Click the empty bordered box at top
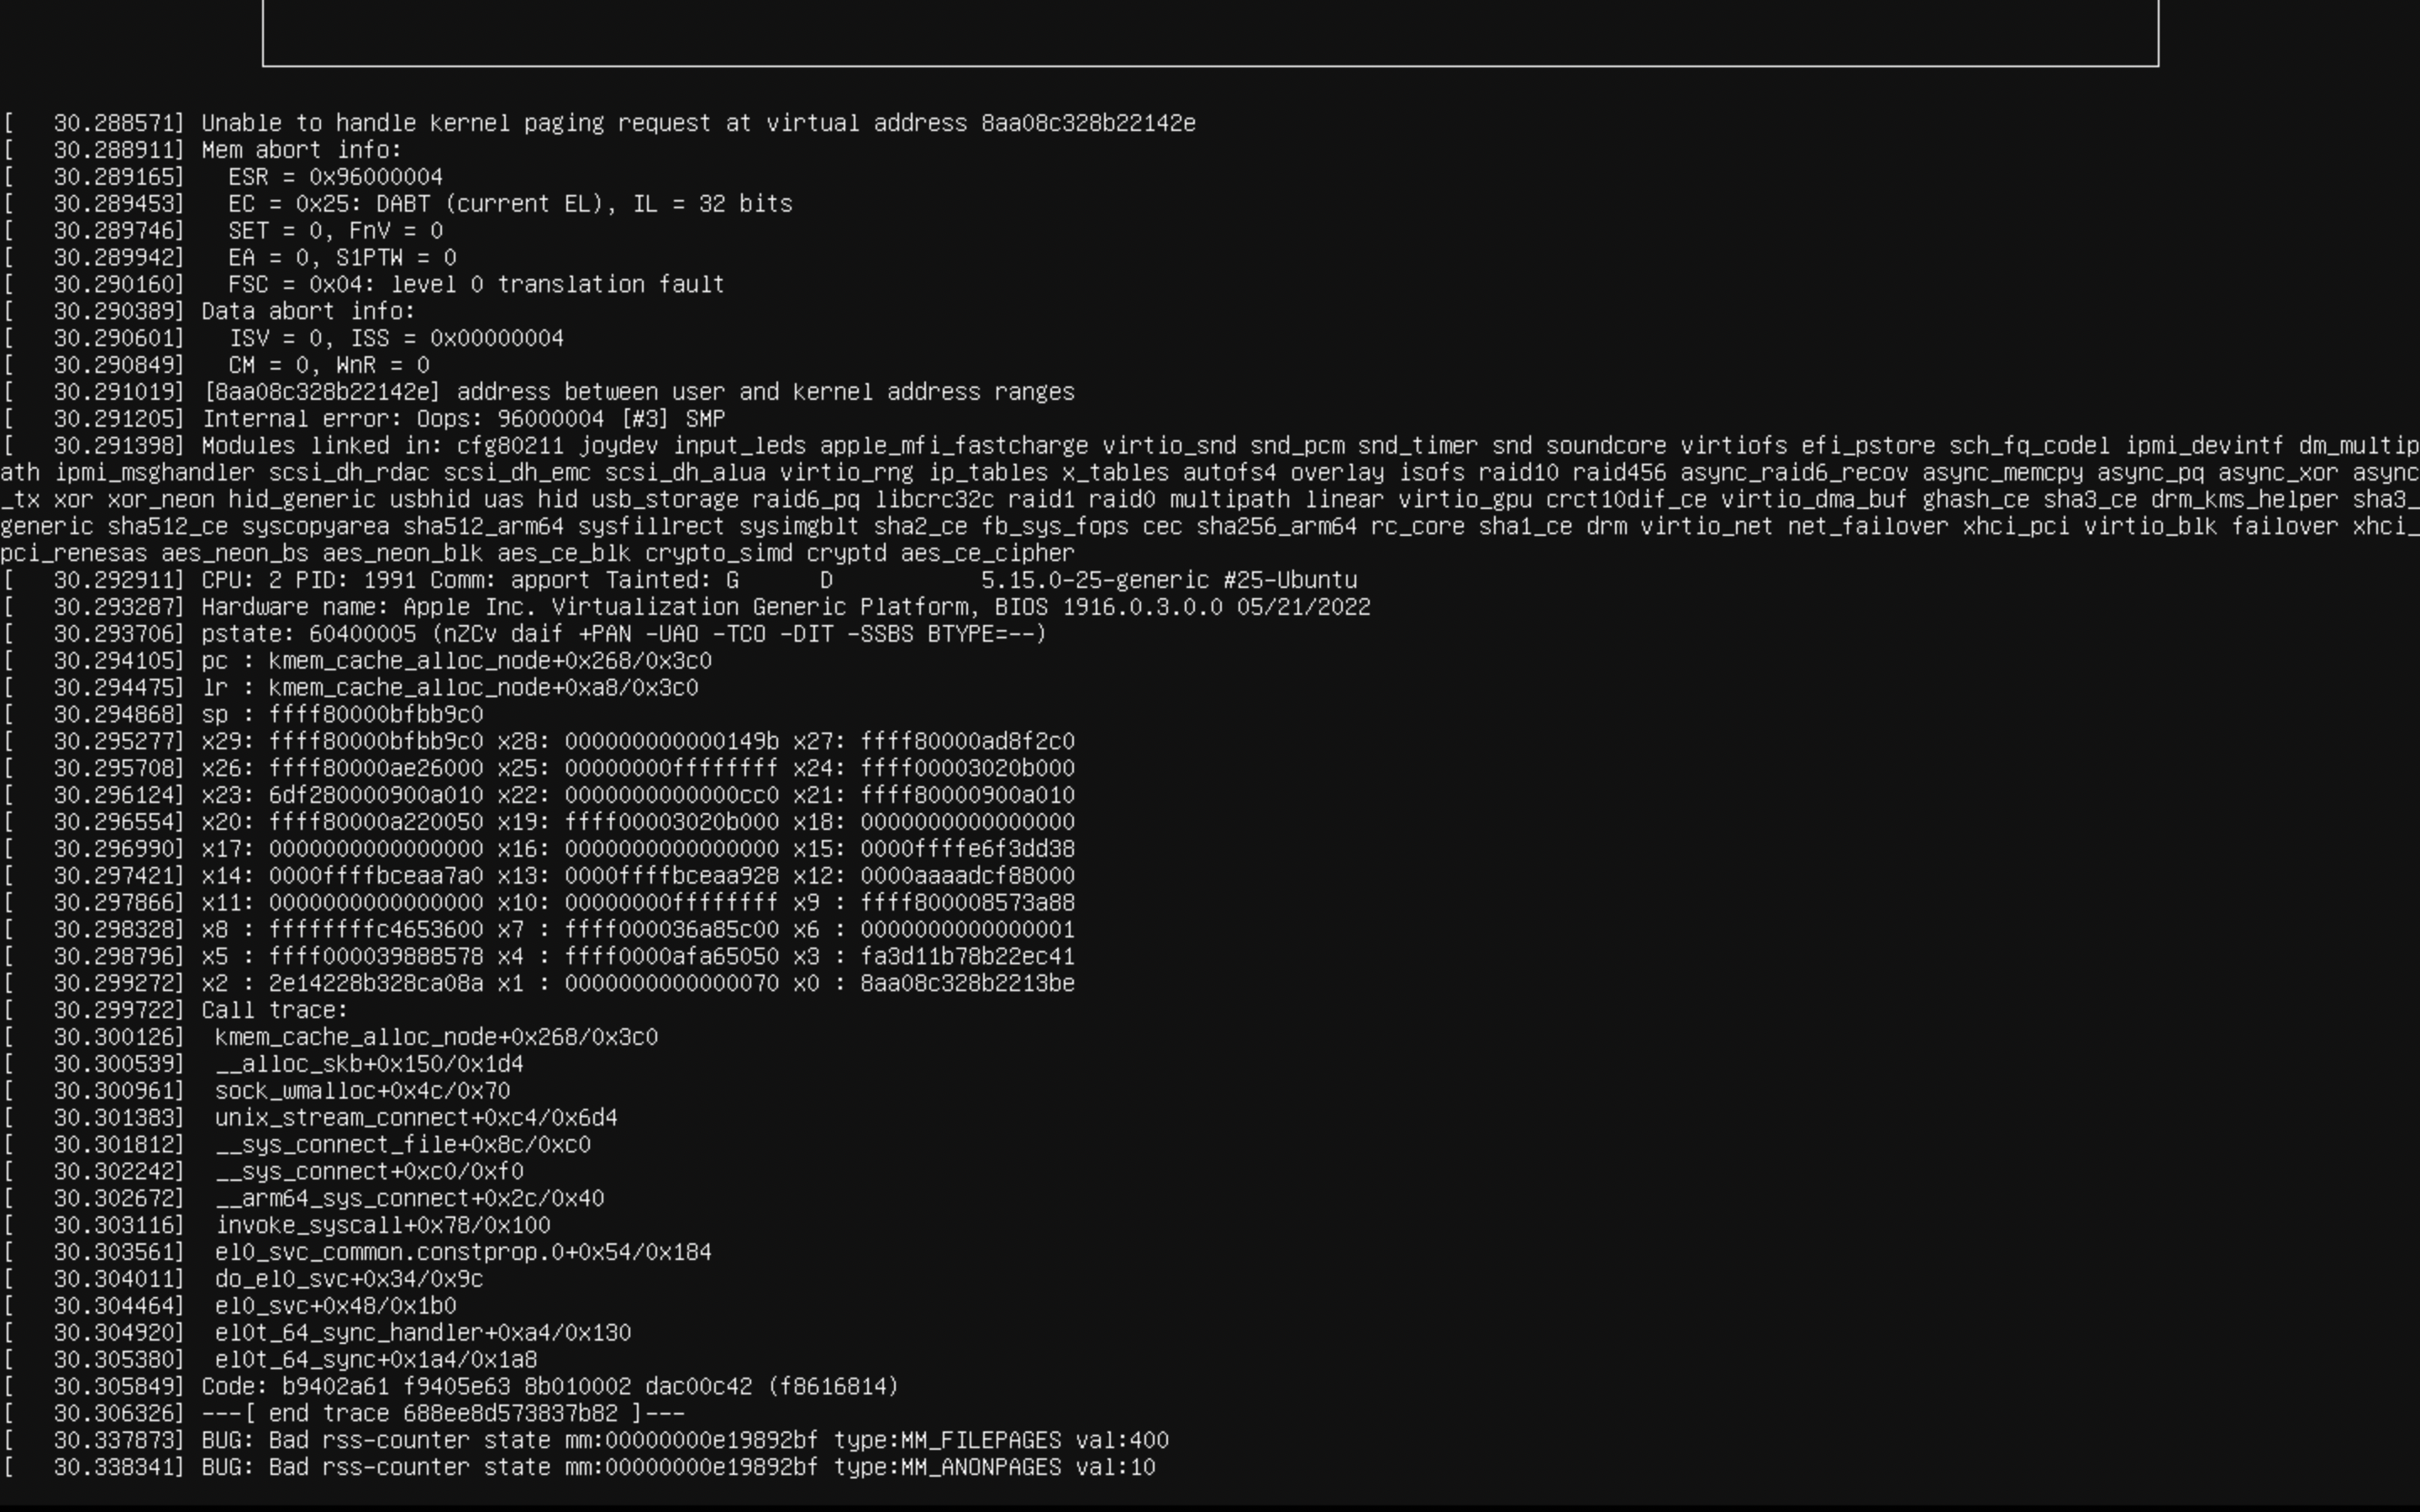 pos(1210,32)
